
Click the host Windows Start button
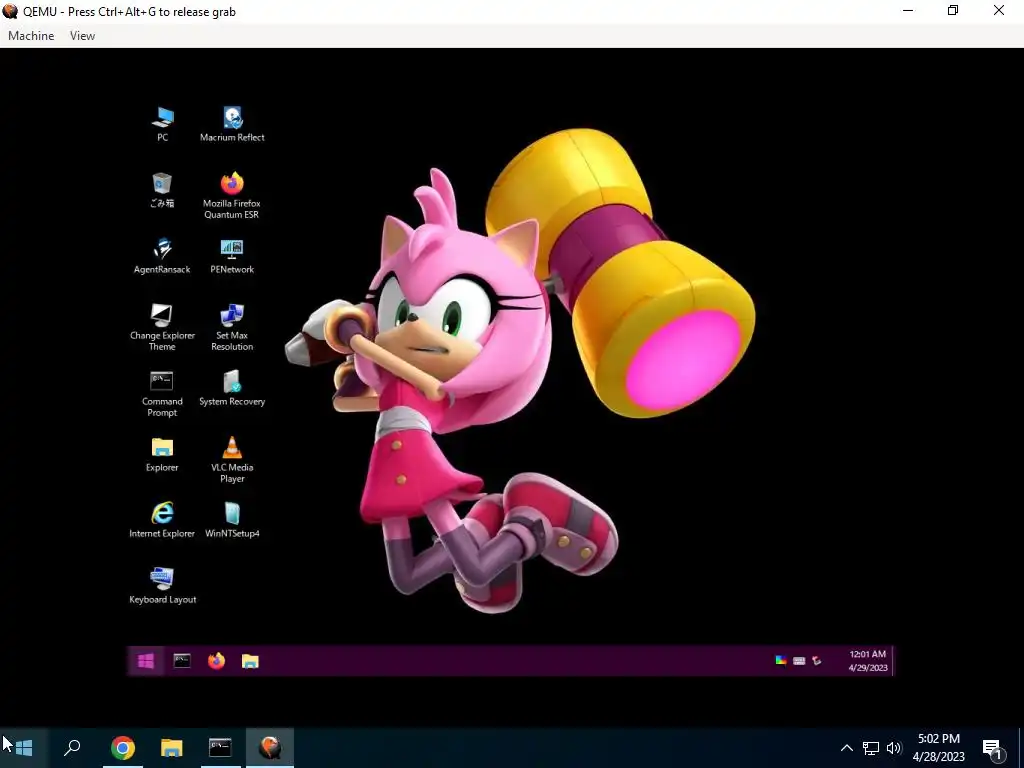pos(24,747)
